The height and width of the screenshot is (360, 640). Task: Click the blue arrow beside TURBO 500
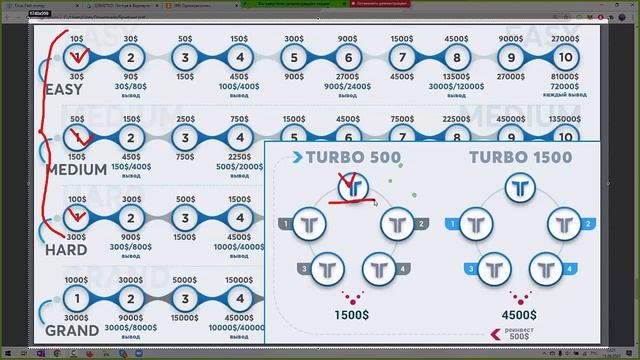(297, 157)
